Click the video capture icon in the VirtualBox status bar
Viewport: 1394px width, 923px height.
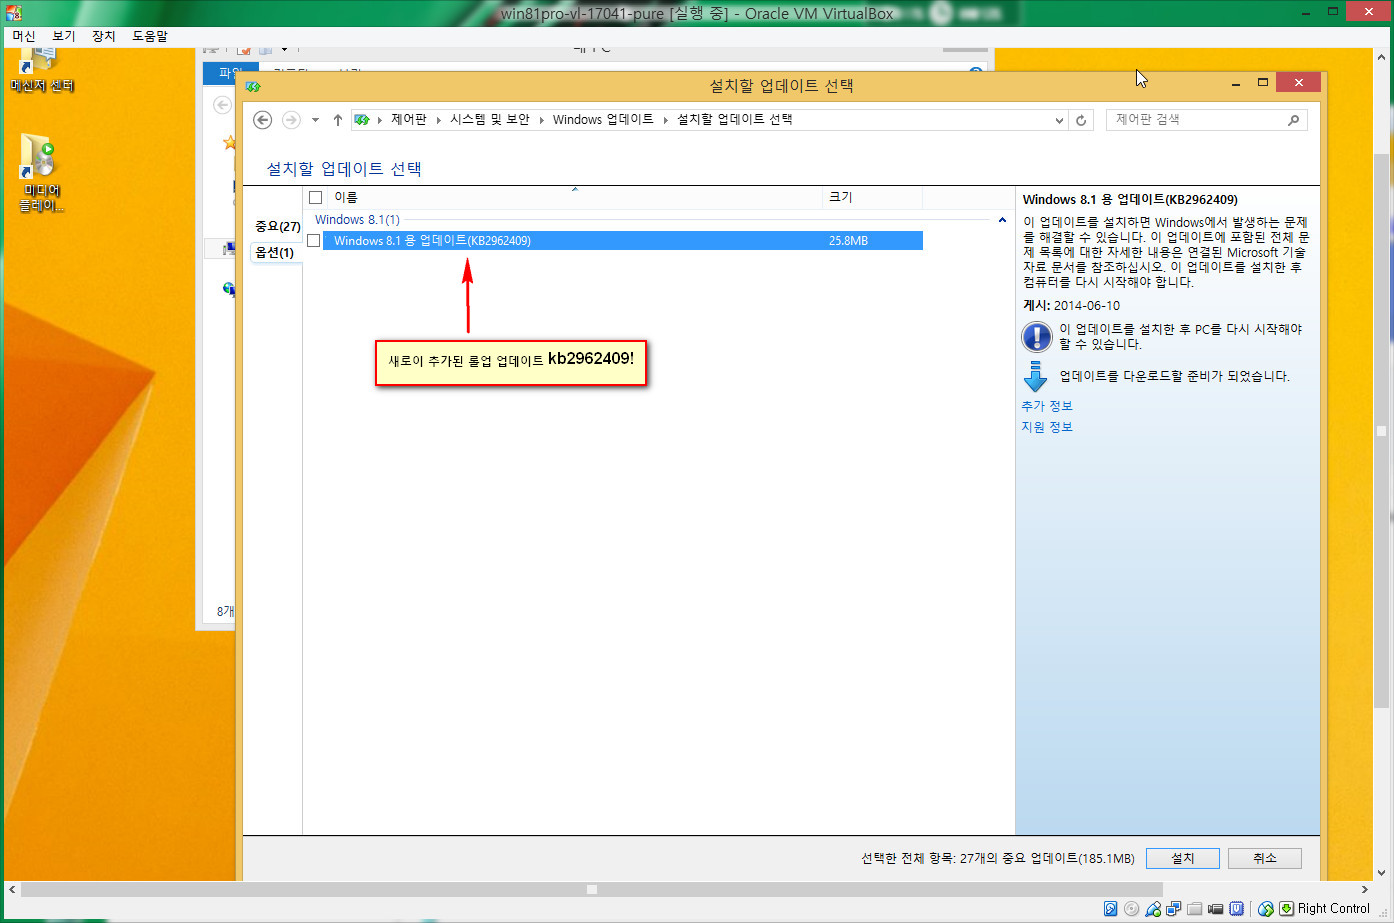(1215, 909)
